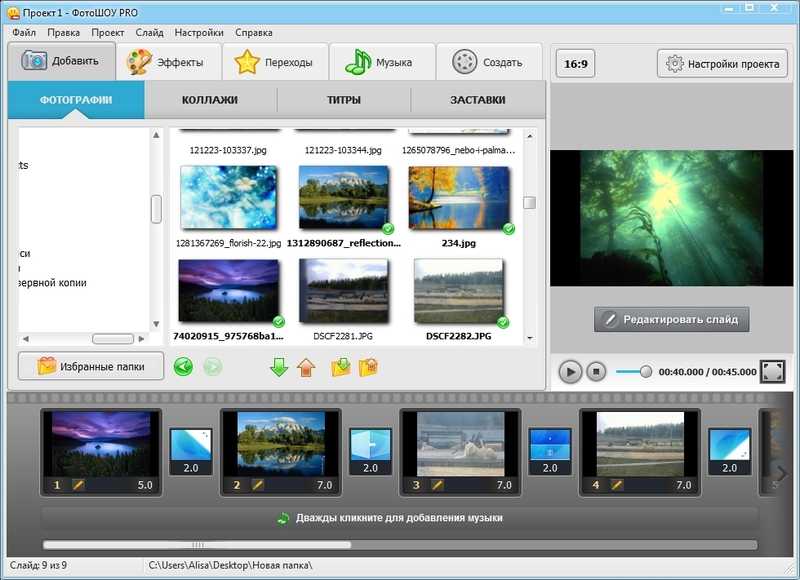Open Настройки проекта
The height and width of the screenshot is (580, 800).
tap(722, 64)
